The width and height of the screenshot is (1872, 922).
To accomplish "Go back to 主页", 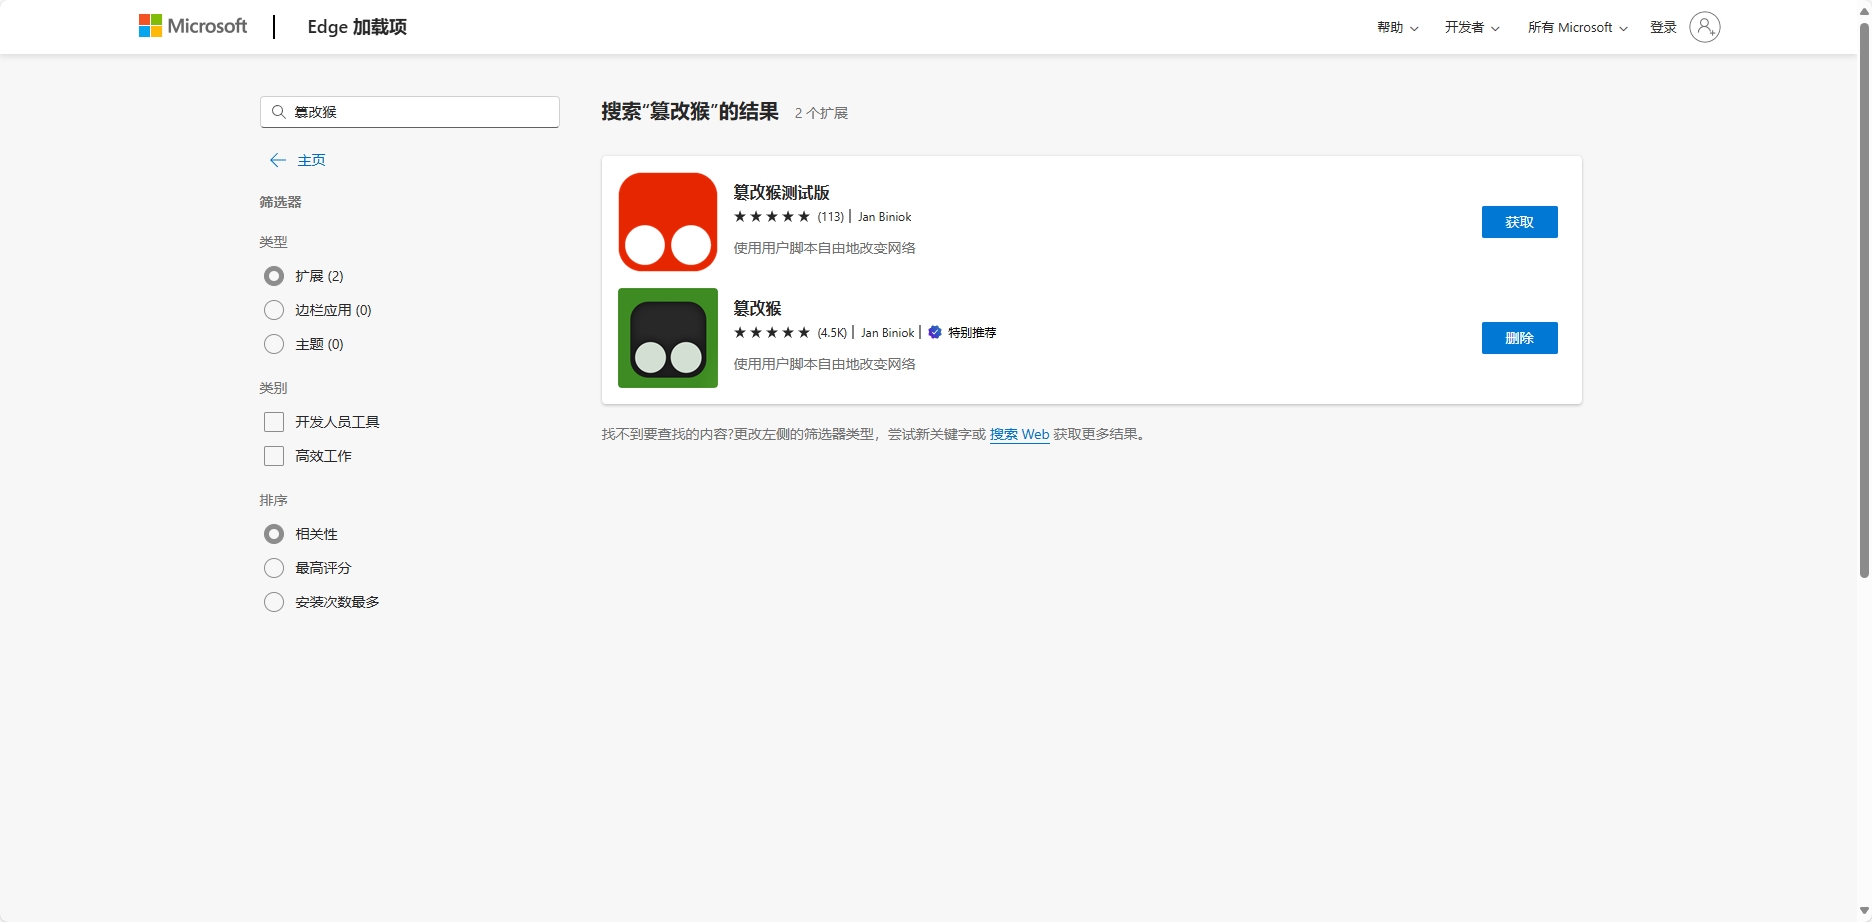I will 310,159.
